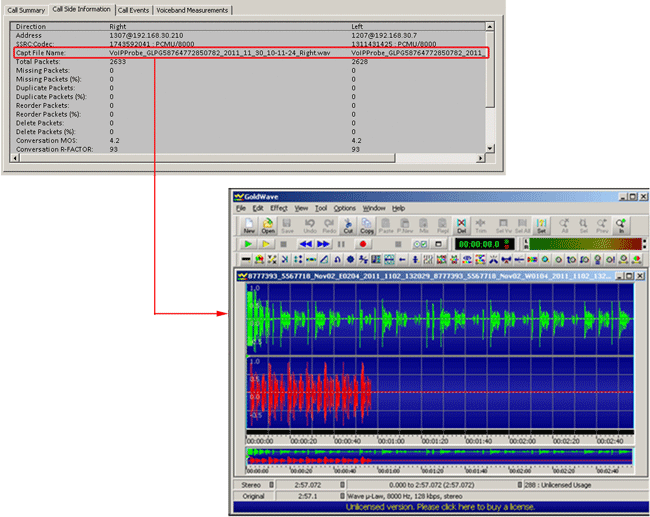Click the Paste toolbar icon
Viewport: 650px width, 517px height.
[386, 226]
